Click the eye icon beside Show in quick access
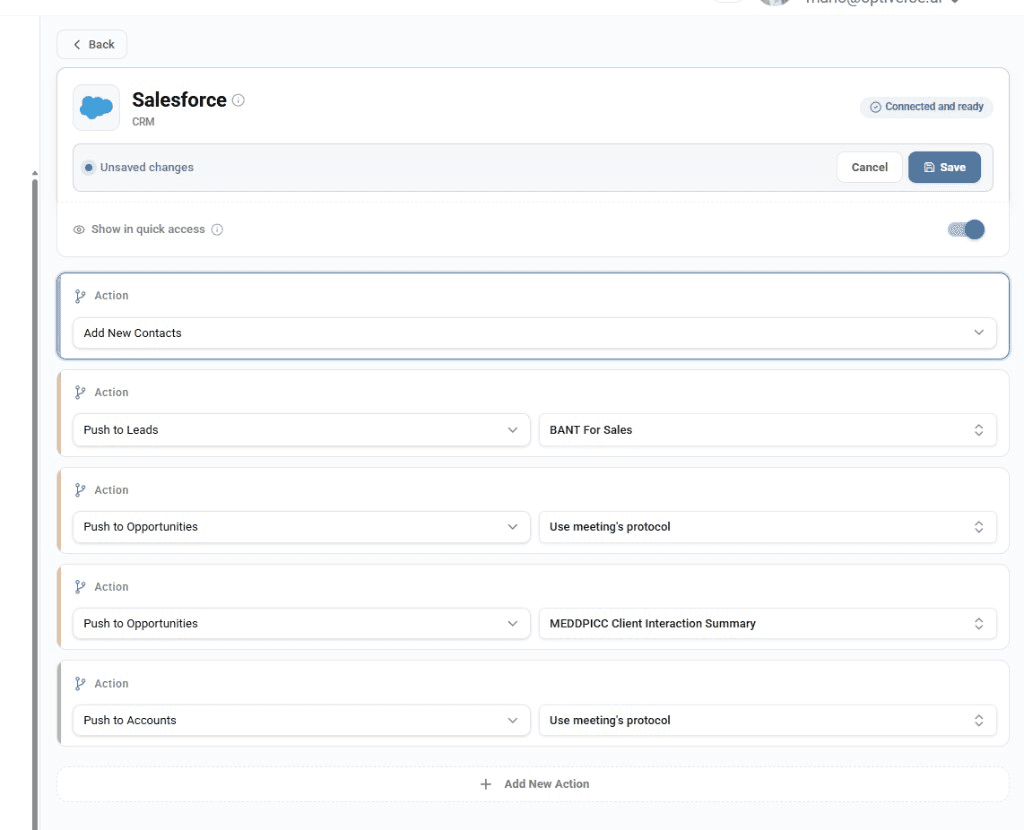This screenshot has height=830, width=1024. tap(79, 229)
